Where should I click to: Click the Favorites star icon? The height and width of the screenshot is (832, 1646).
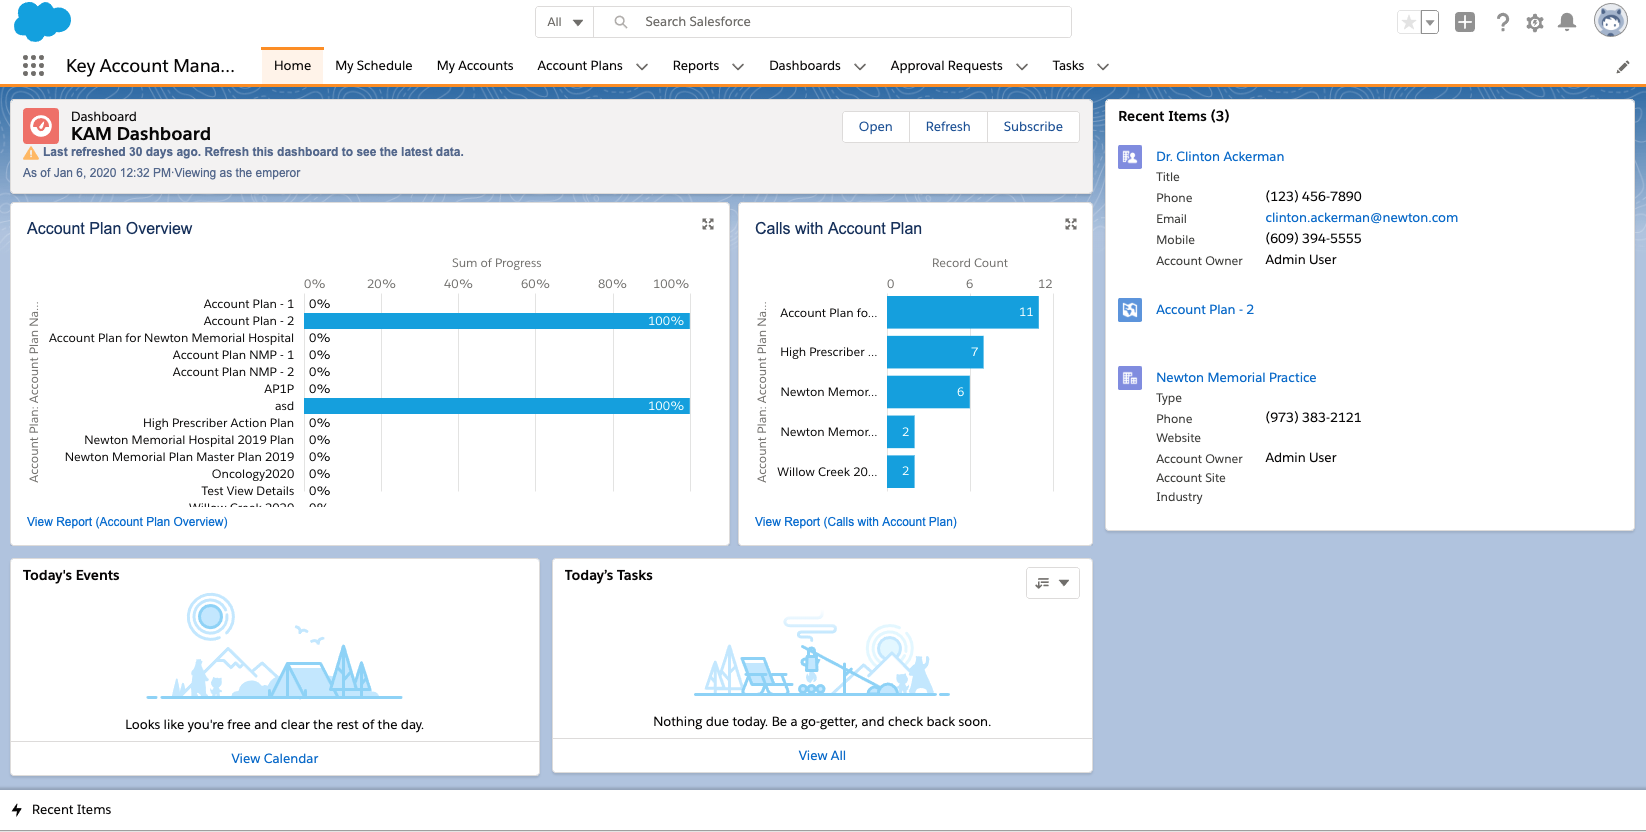tap(1408, 22)
